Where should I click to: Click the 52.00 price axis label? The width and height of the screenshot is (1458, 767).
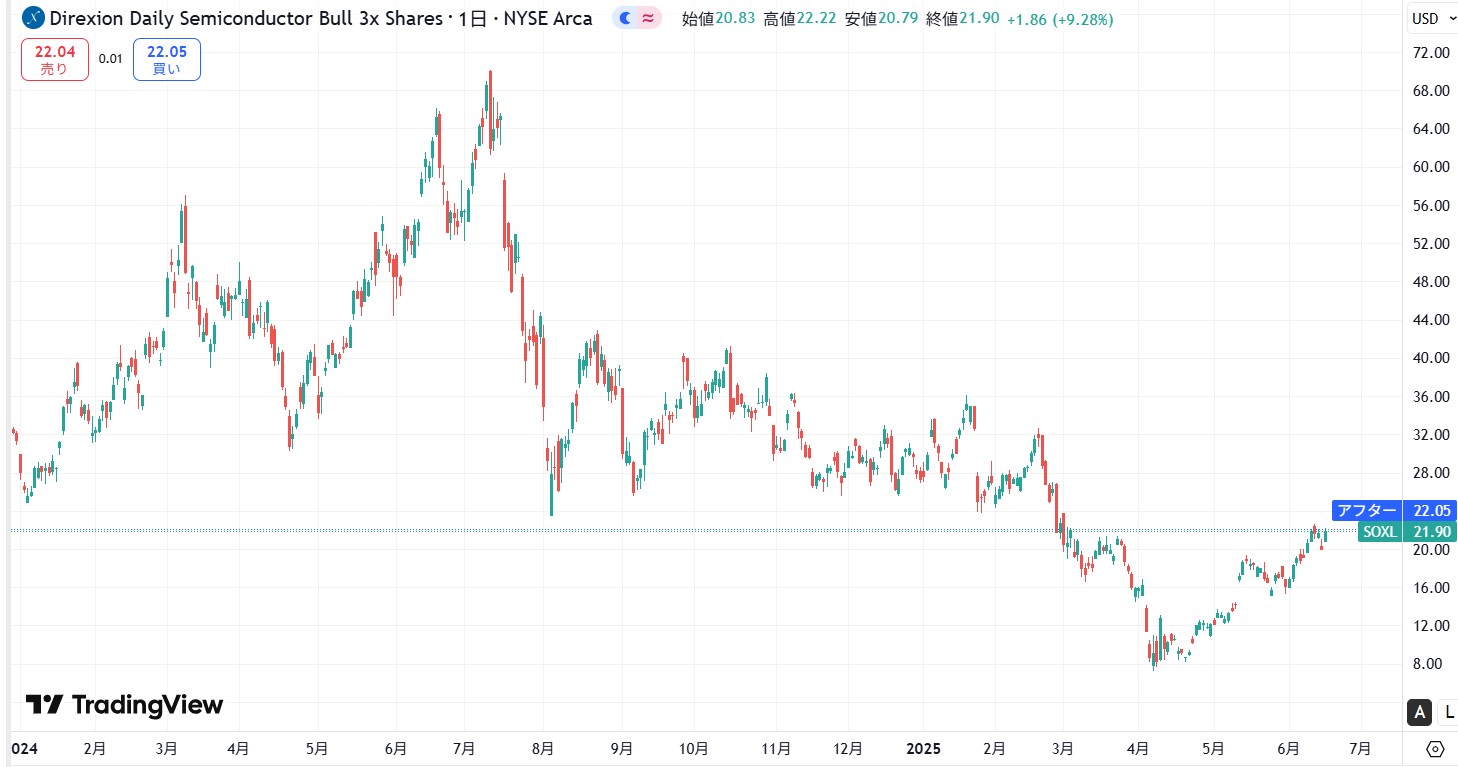pyautogui.click(x=1429, y=244)
